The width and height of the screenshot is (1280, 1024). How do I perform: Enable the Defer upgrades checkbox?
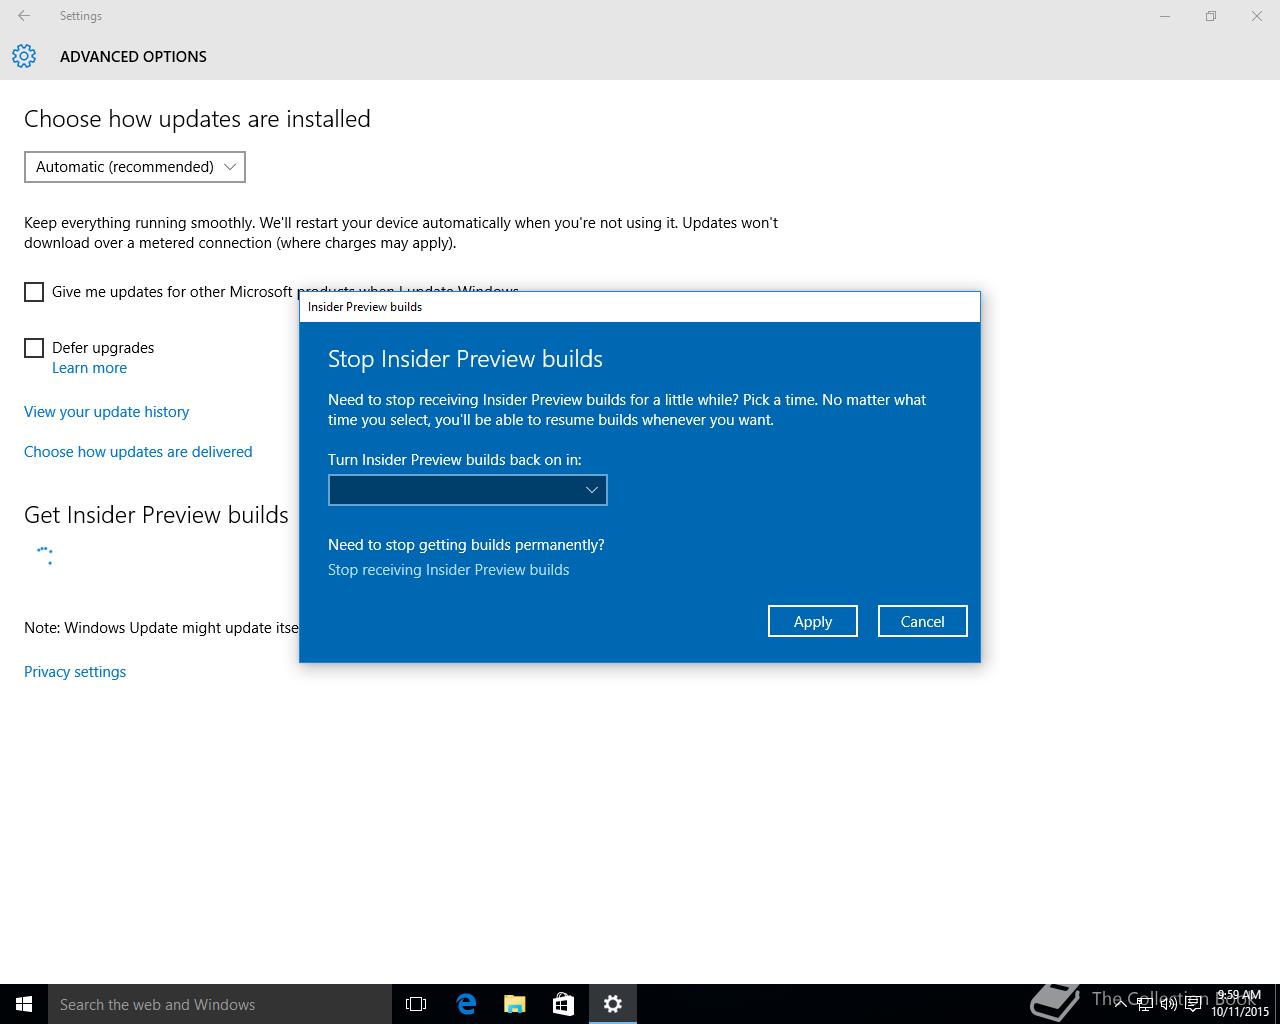pyautogui.click(x=34, y=348)
